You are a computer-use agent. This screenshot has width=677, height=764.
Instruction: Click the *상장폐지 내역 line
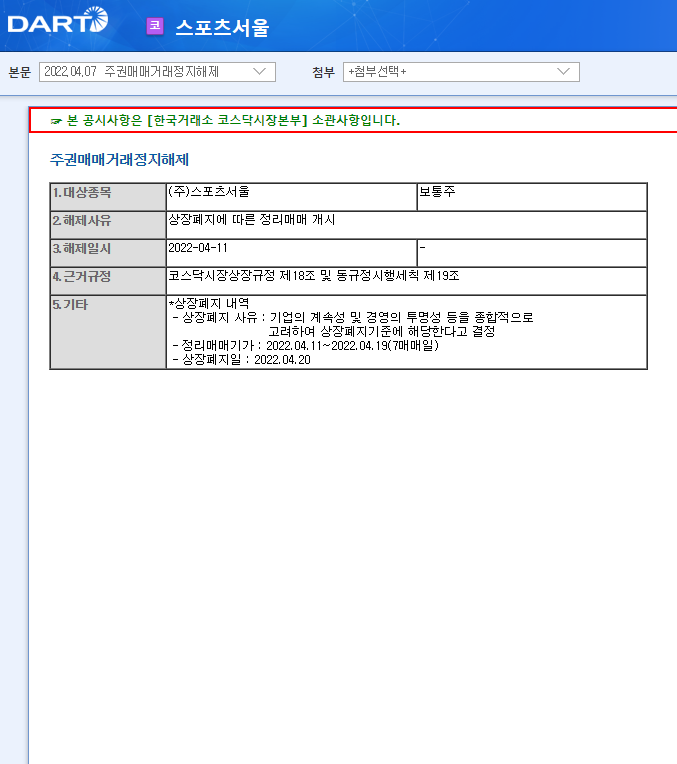point(209,304)
